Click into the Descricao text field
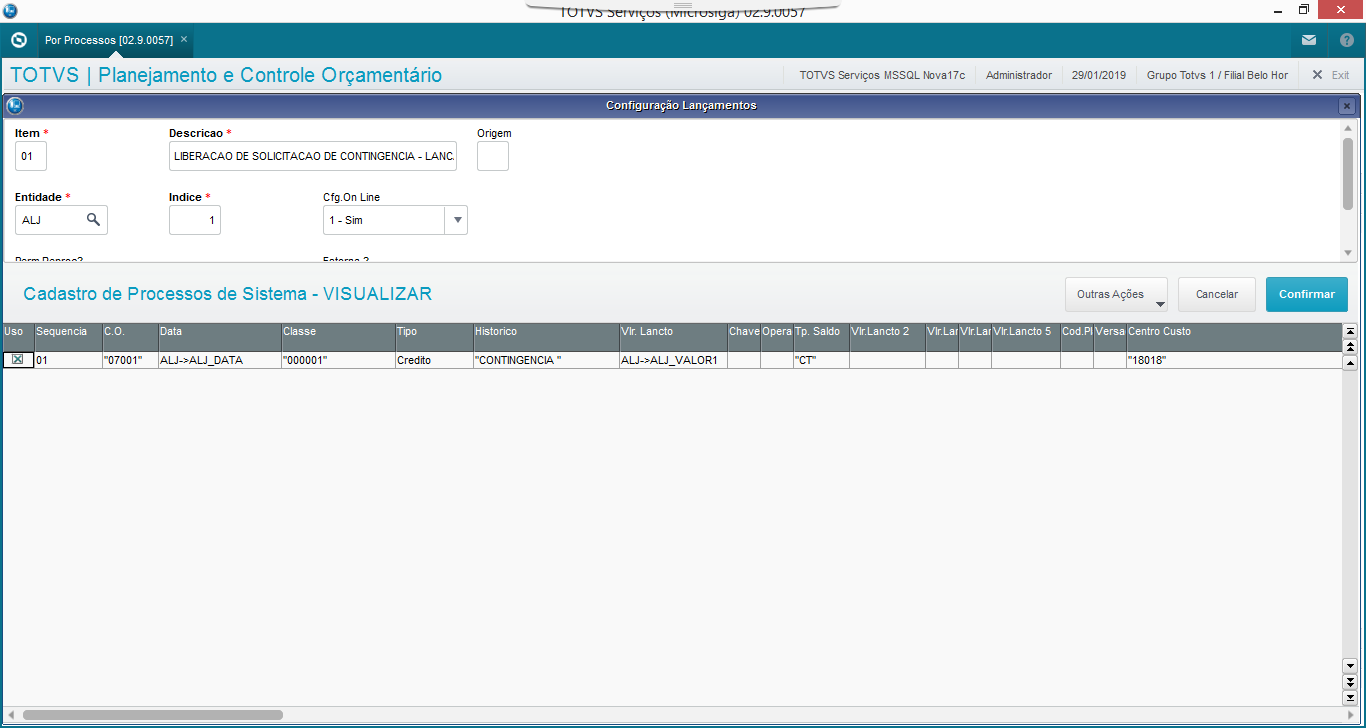1366x728 pixels. click(x=313, y=156)
